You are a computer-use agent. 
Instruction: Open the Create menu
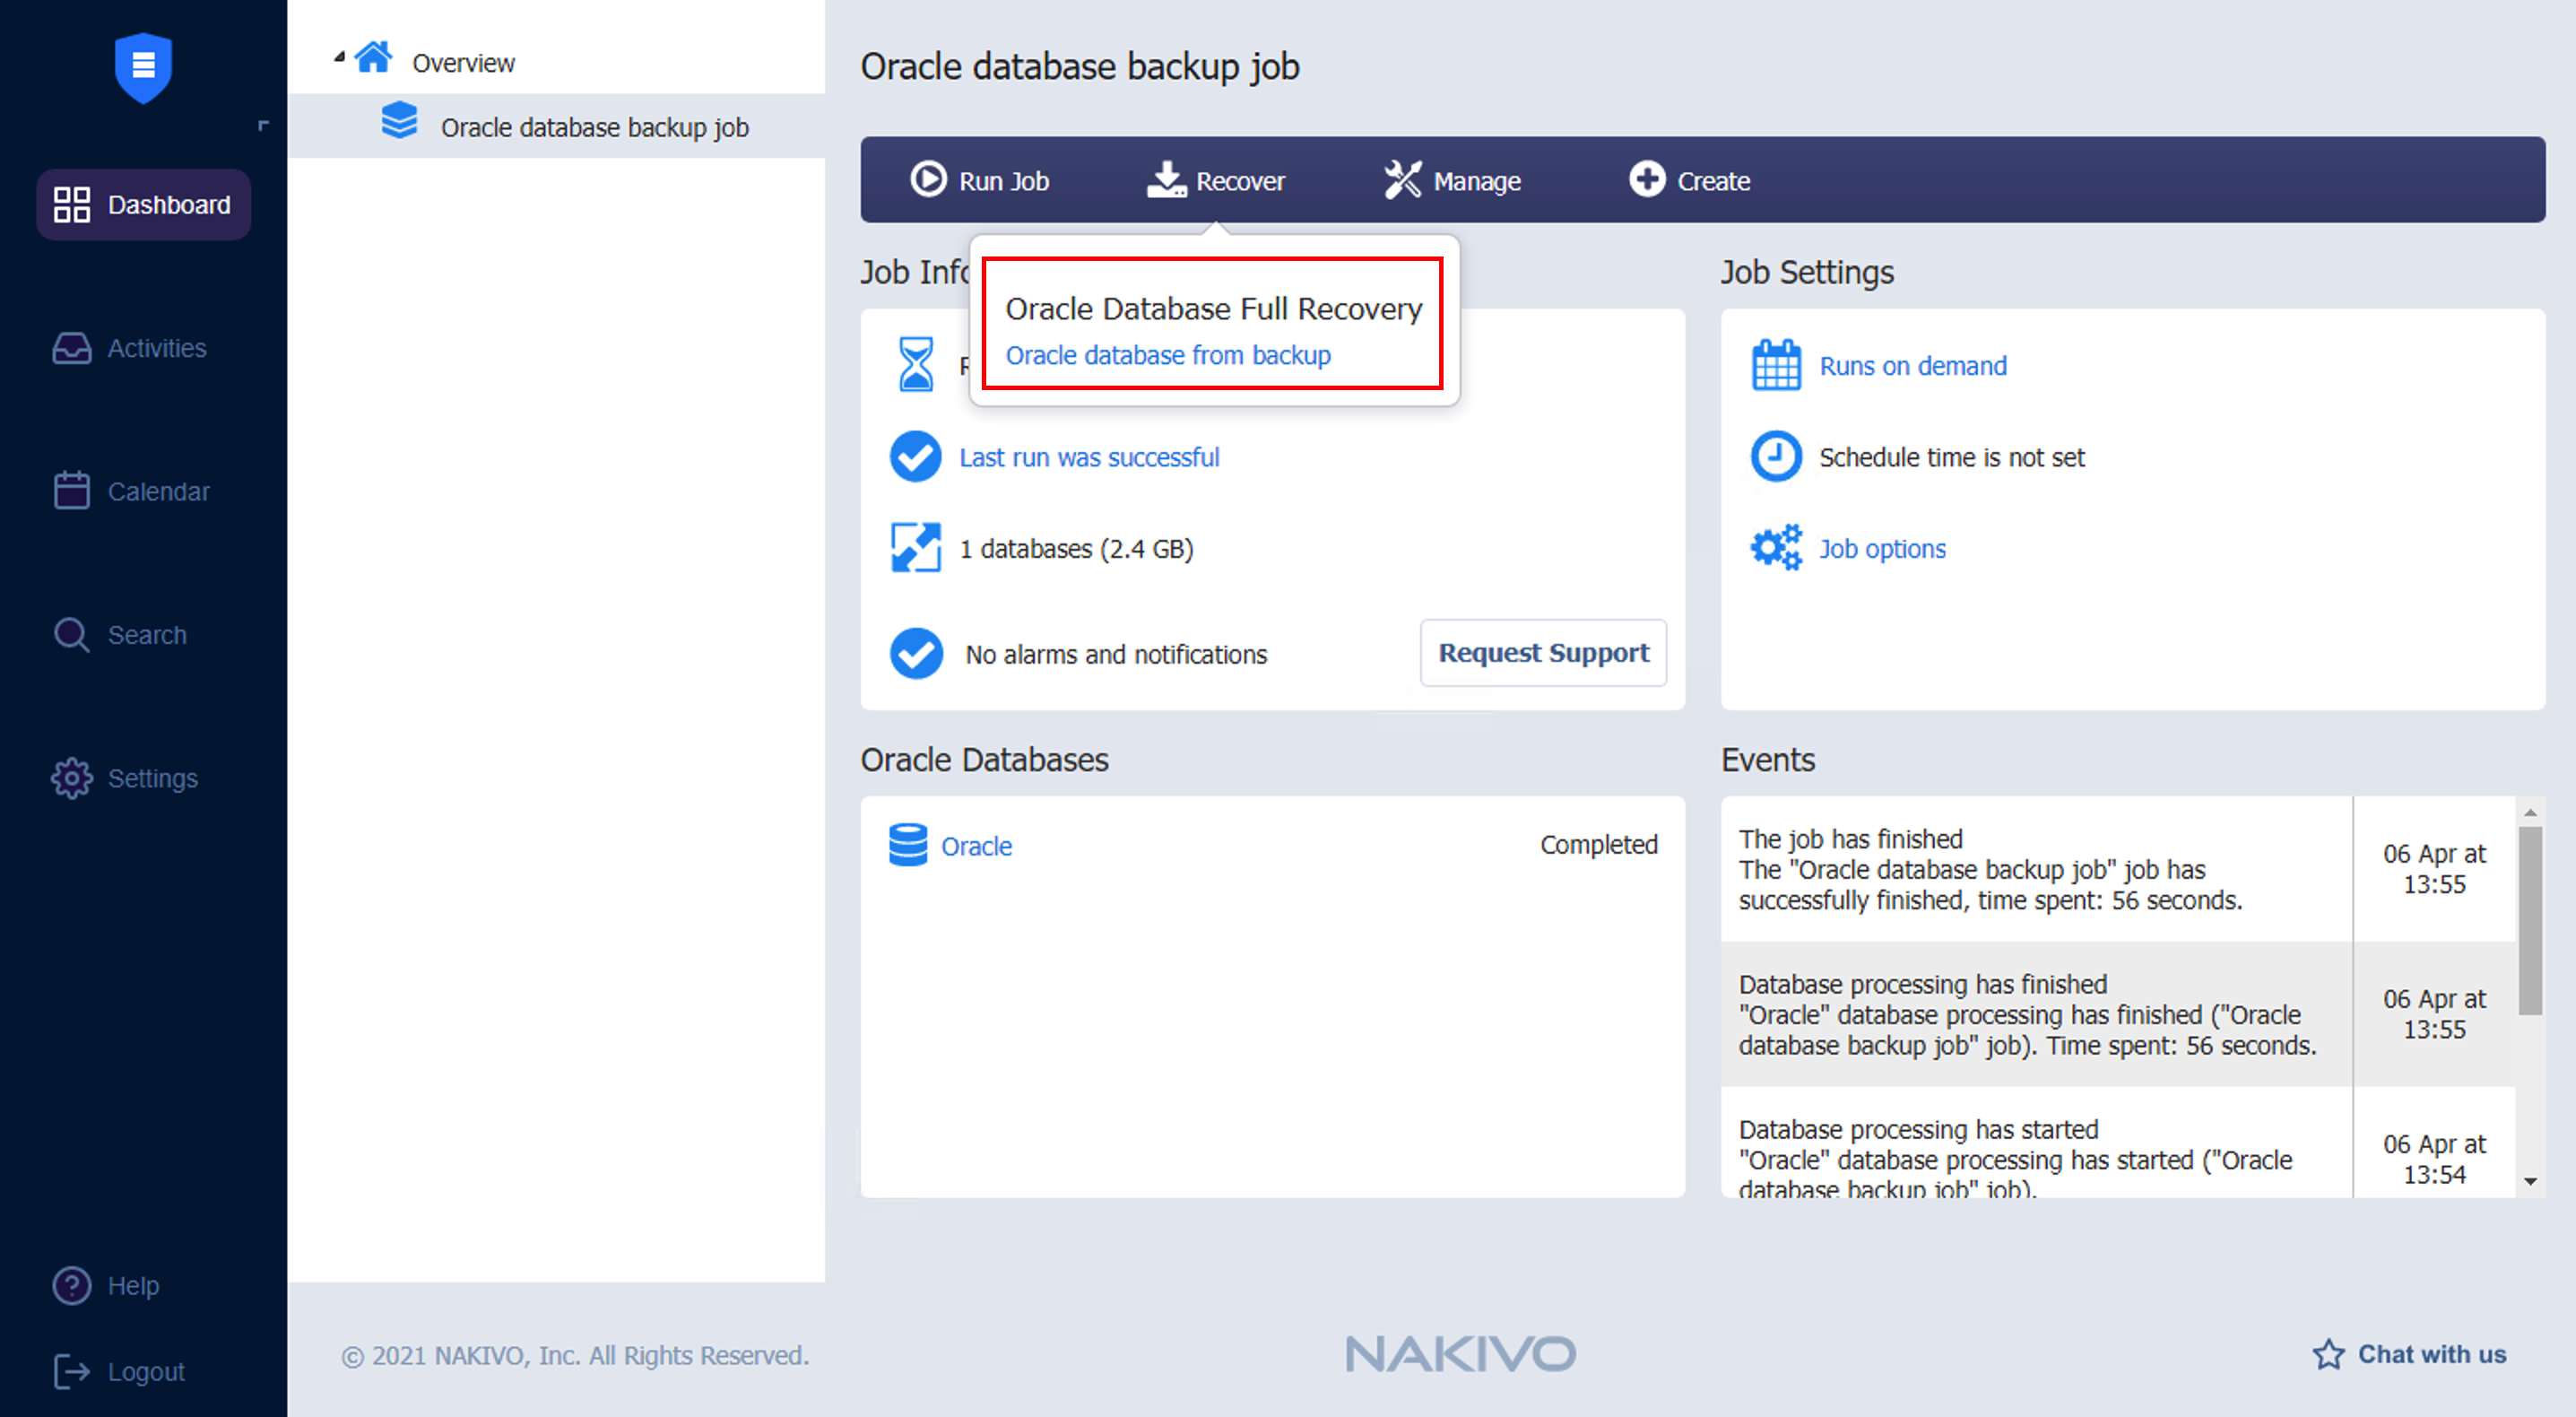point(1690,180)
